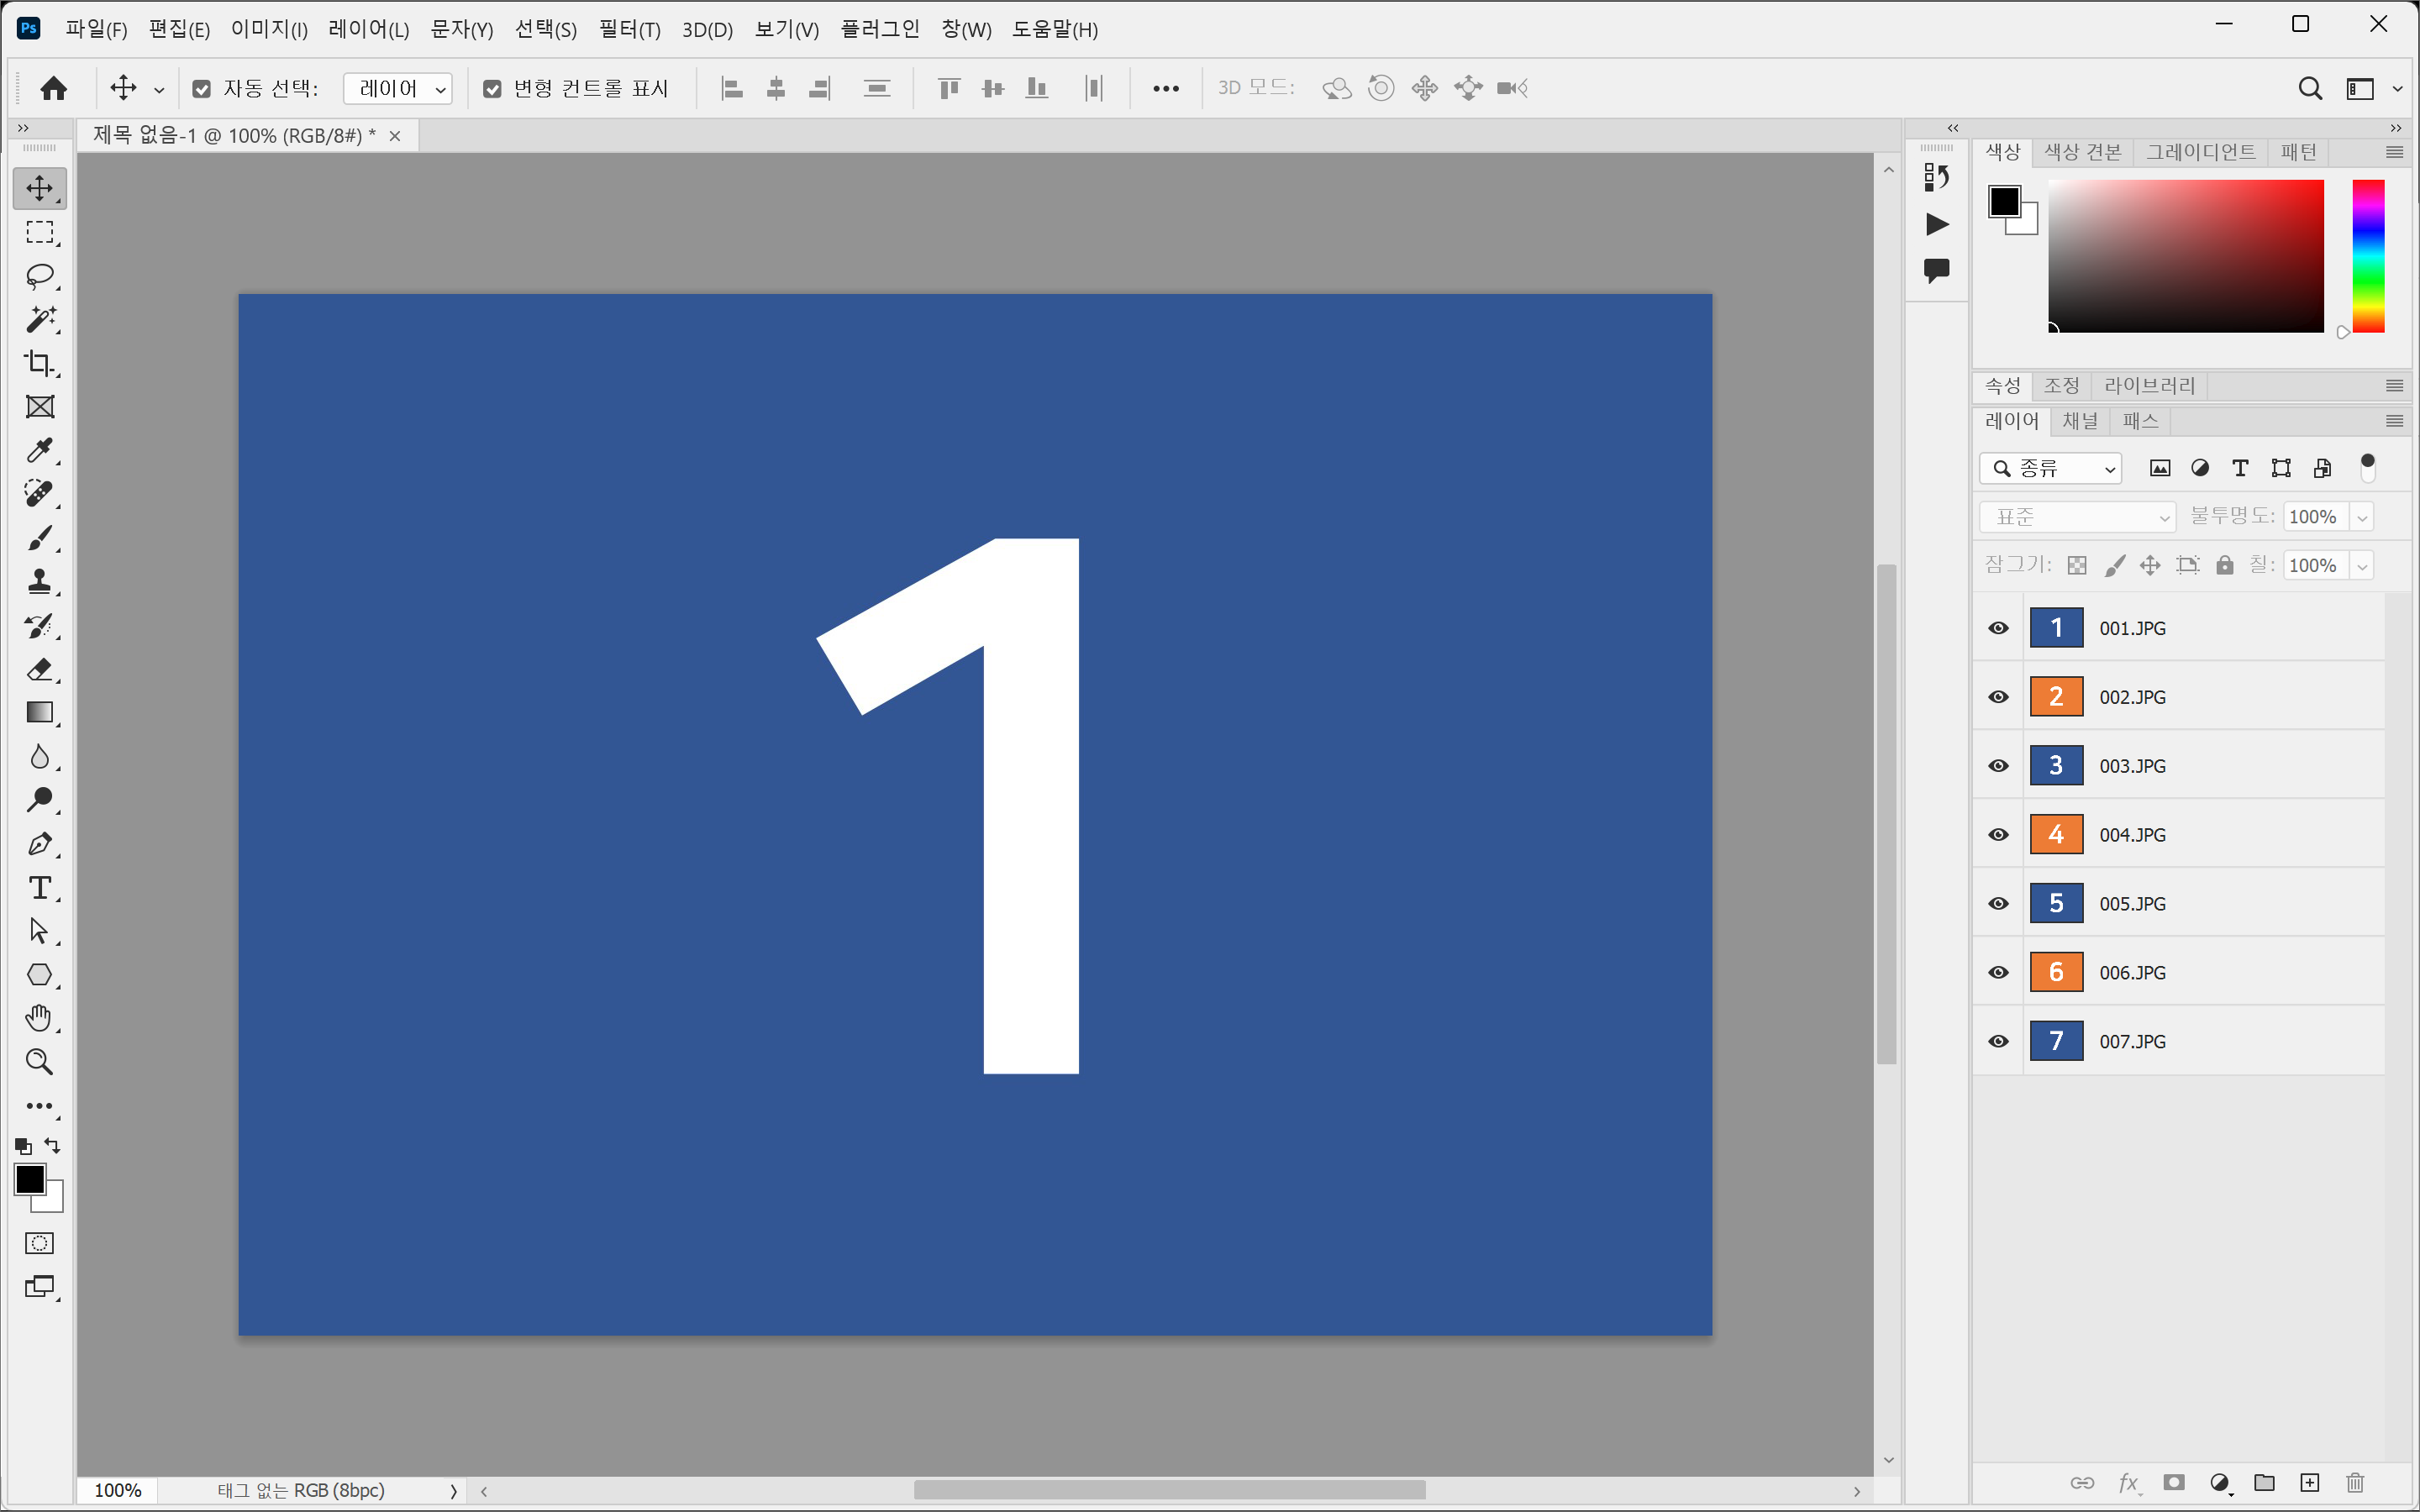Screen dimensions: 2420x1512
Task: Select the Horizontal Type tool
Action: pos(40,888)
